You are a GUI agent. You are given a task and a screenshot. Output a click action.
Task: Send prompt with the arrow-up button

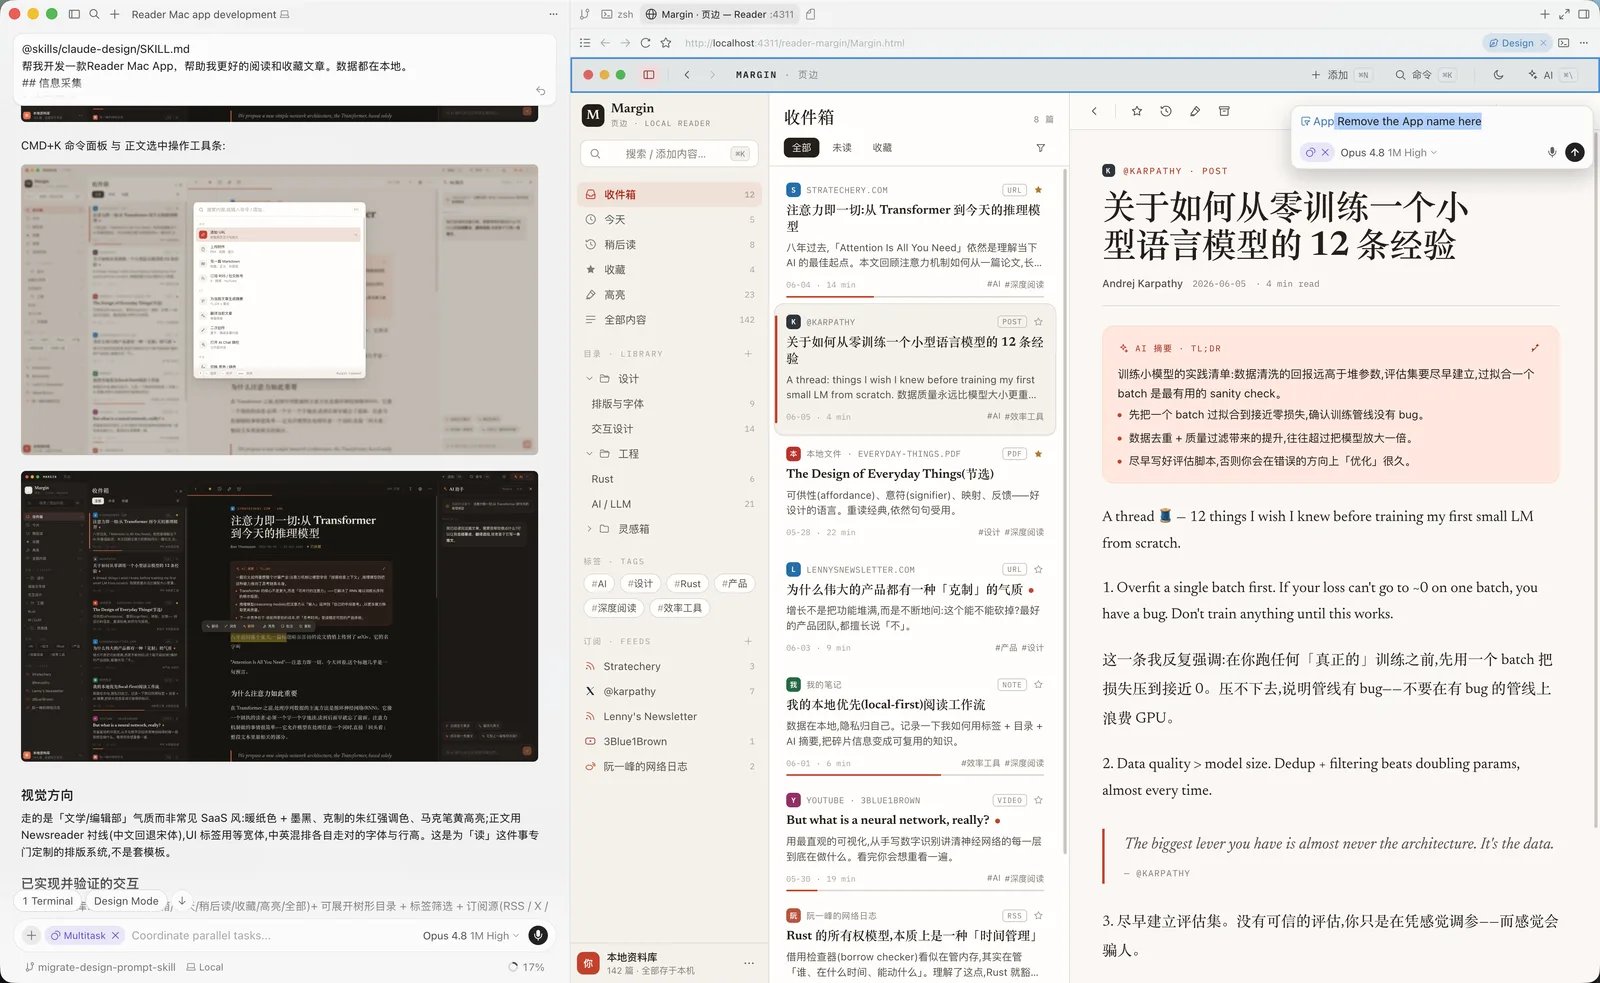(x=1575, y=152)
